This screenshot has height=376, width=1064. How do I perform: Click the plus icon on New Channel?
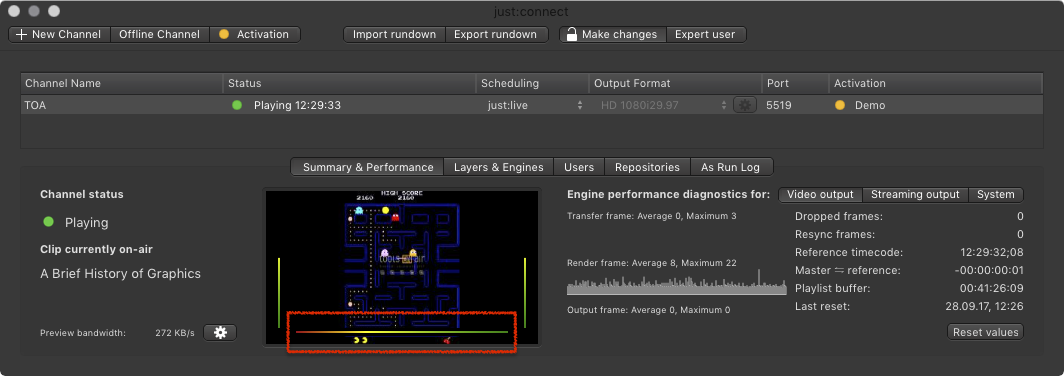[x=21, y=35]
